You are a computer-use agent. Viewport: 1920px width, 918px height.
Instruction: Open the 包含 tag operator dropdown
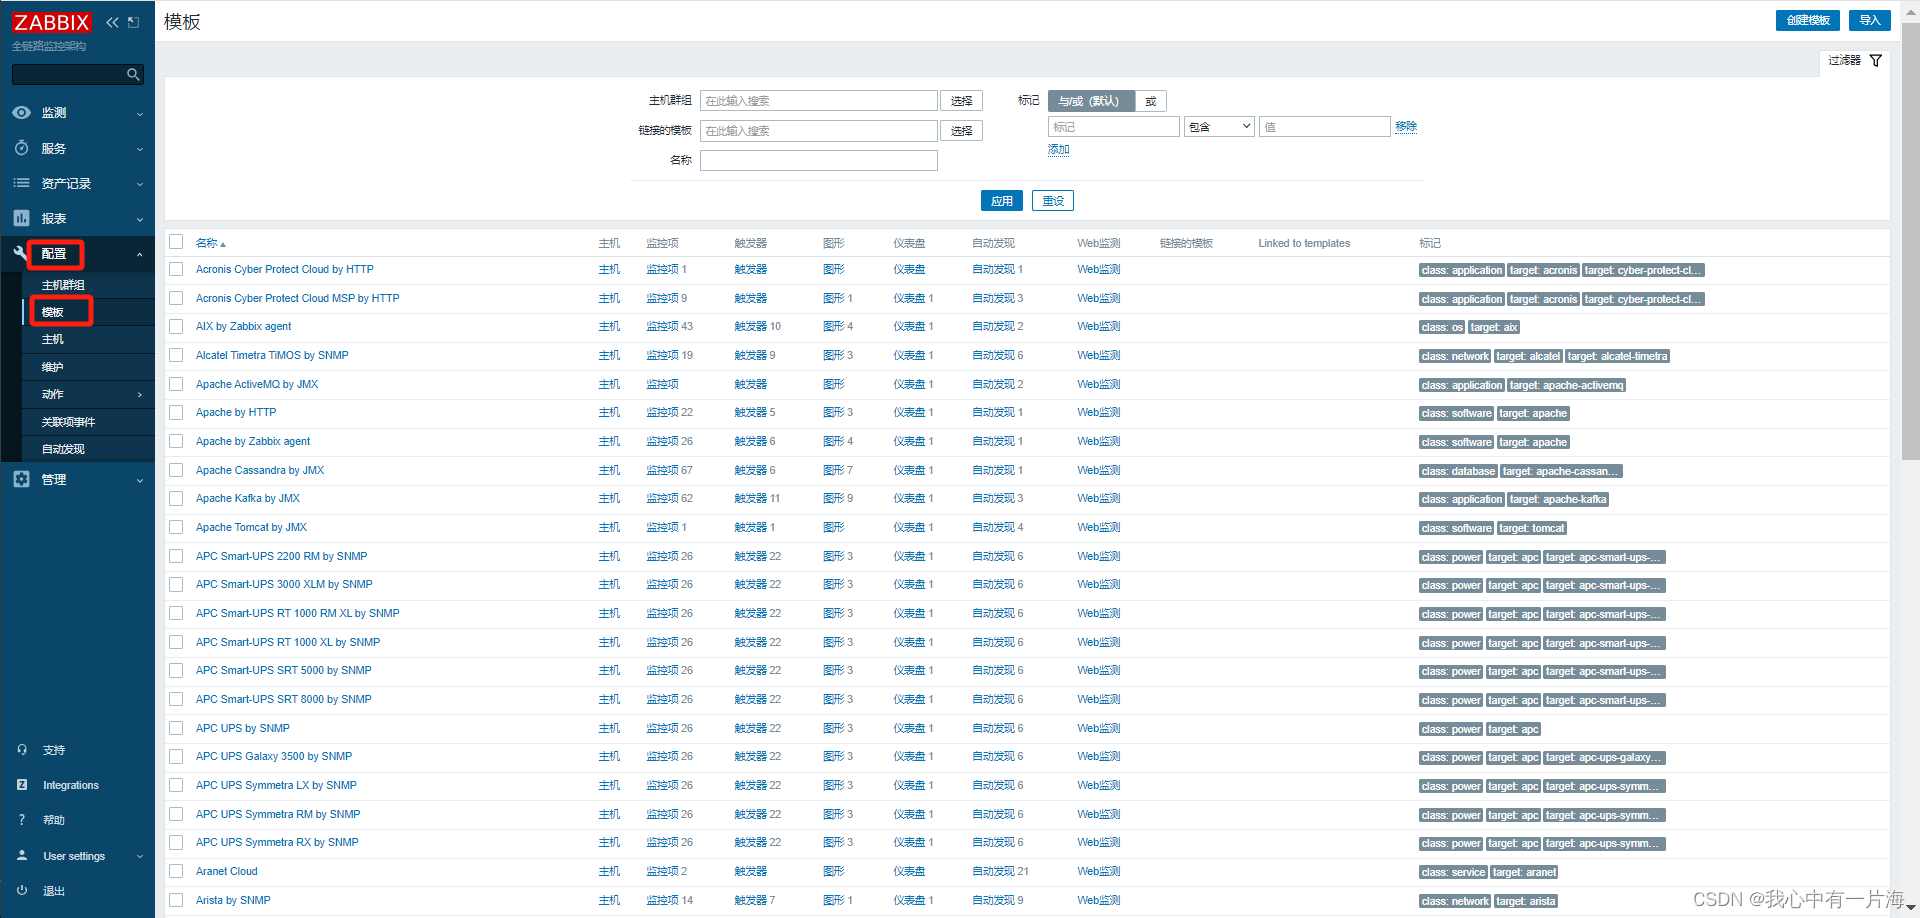point(1219,127)
